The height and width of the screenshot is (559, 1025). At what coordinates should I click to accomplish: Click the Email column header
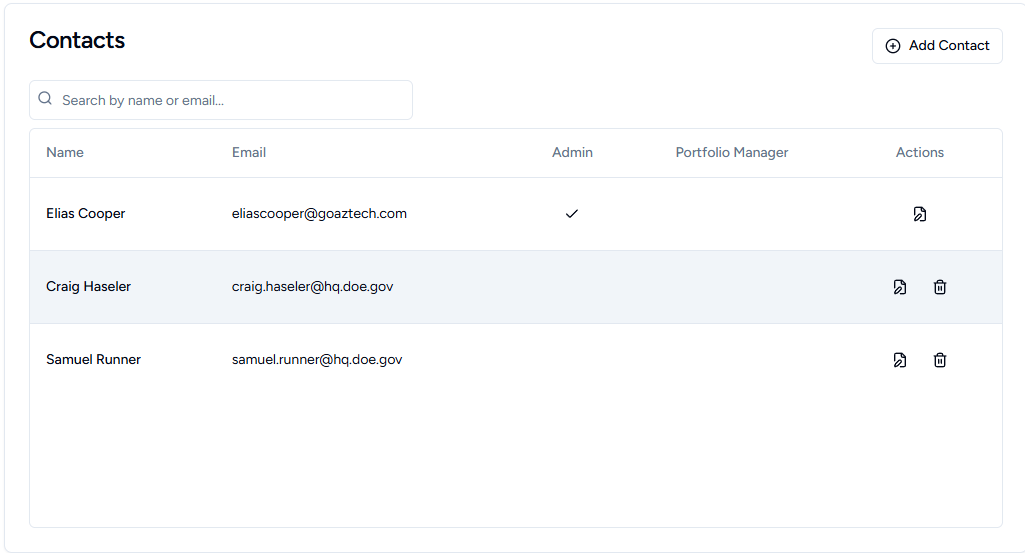coord(249,153)
